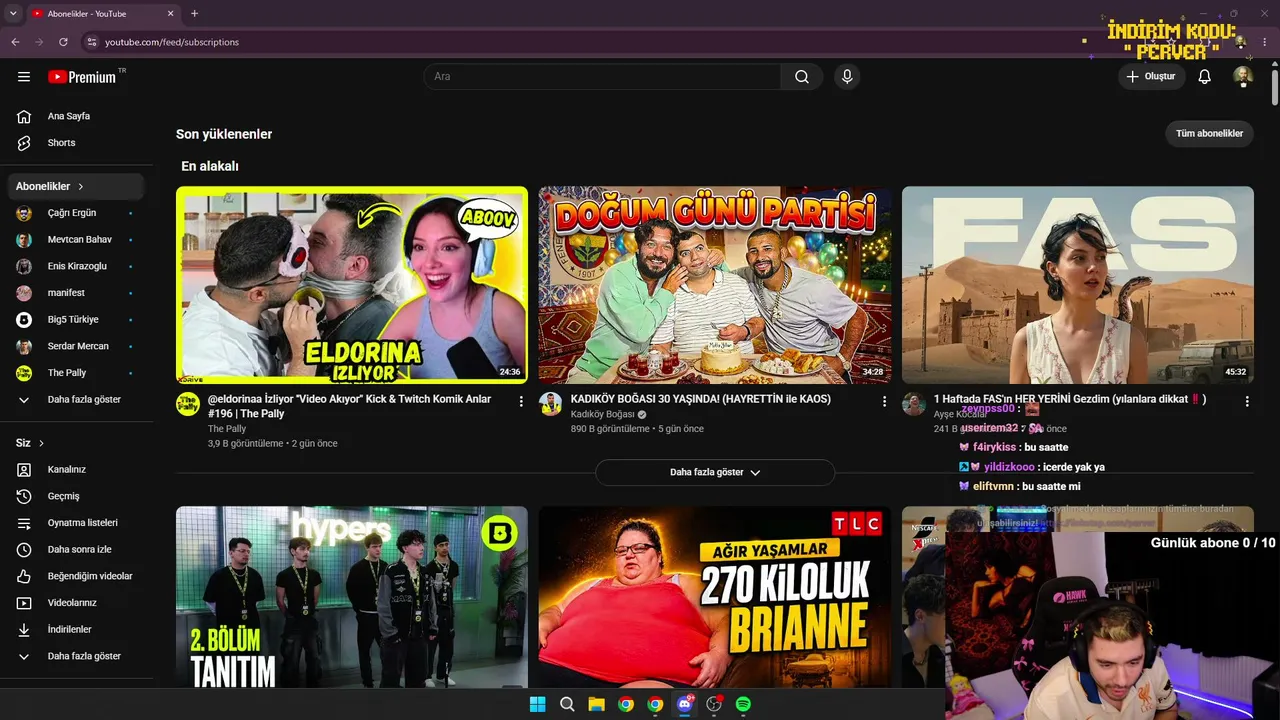Start voice search with the microphone

847,77
